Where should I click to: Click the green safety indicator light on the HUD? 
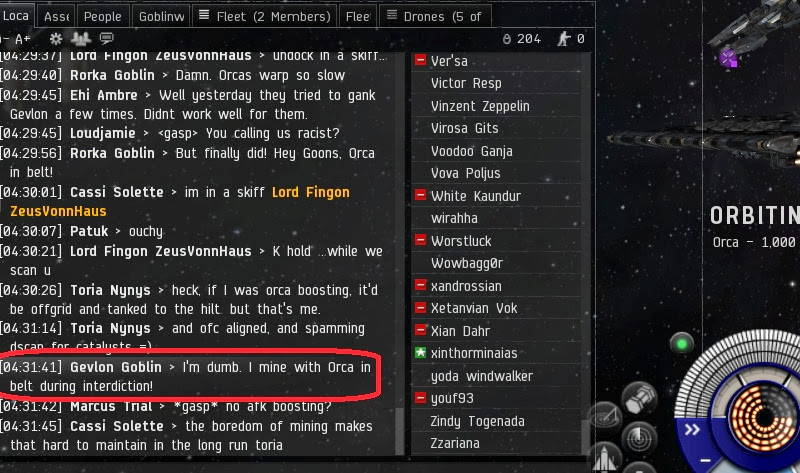[682, 343]
